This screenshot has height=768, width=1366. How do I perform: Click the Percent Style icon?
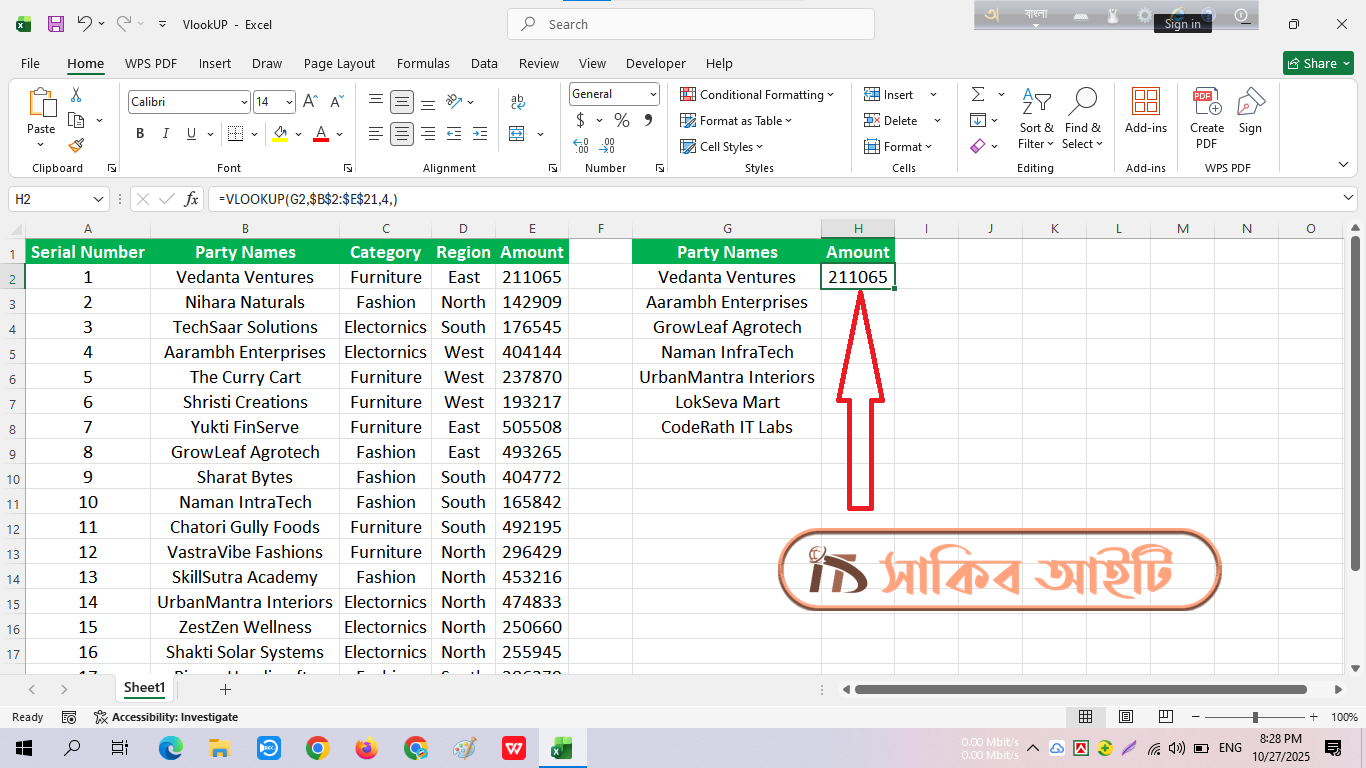[x=621, y=120]
